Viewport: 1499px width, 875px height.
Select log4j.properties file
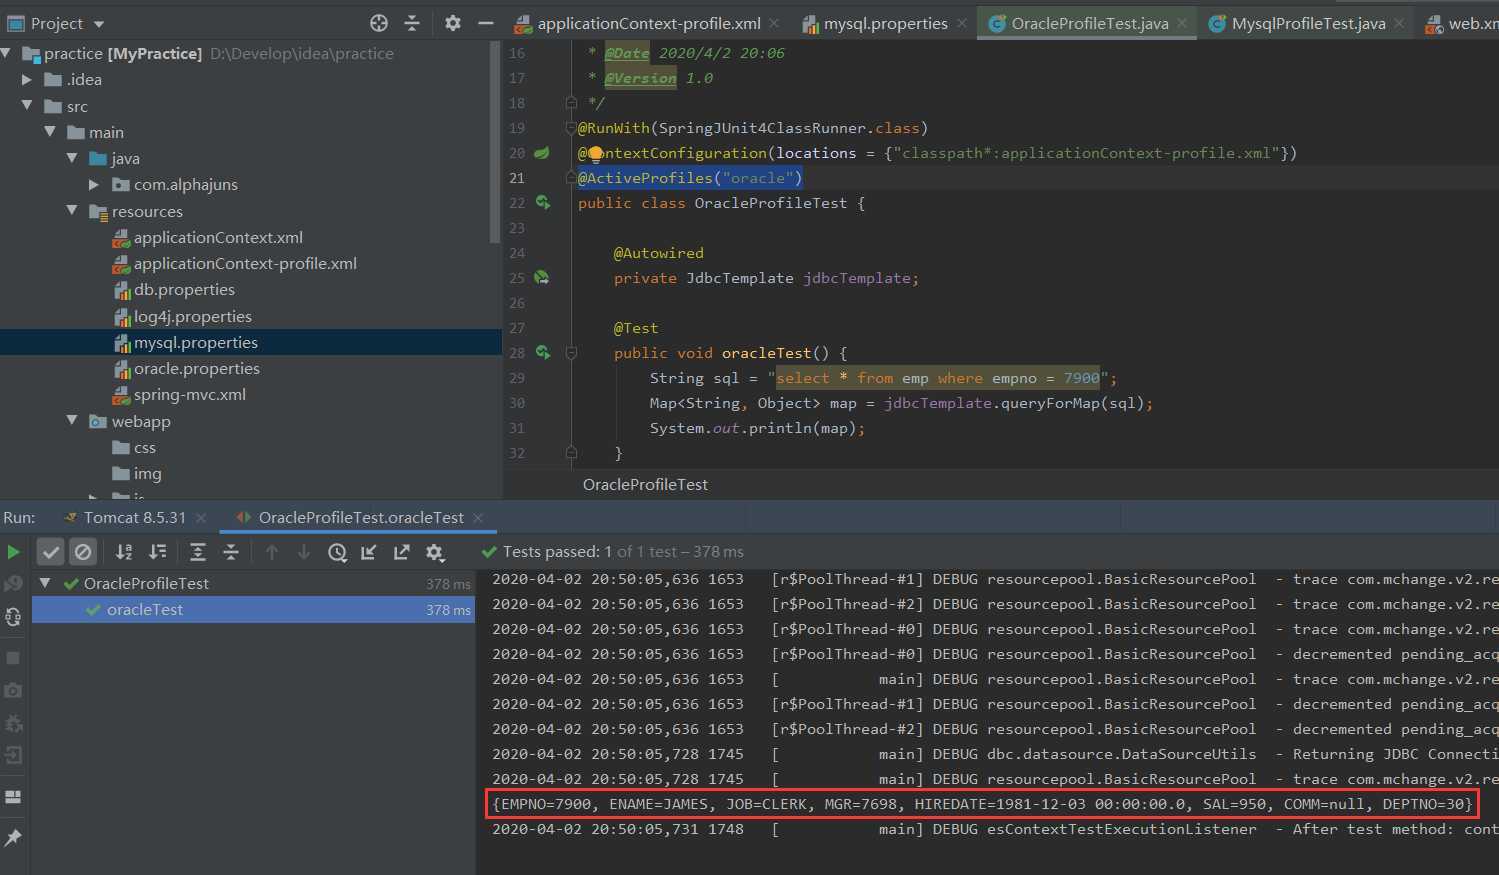193,317
